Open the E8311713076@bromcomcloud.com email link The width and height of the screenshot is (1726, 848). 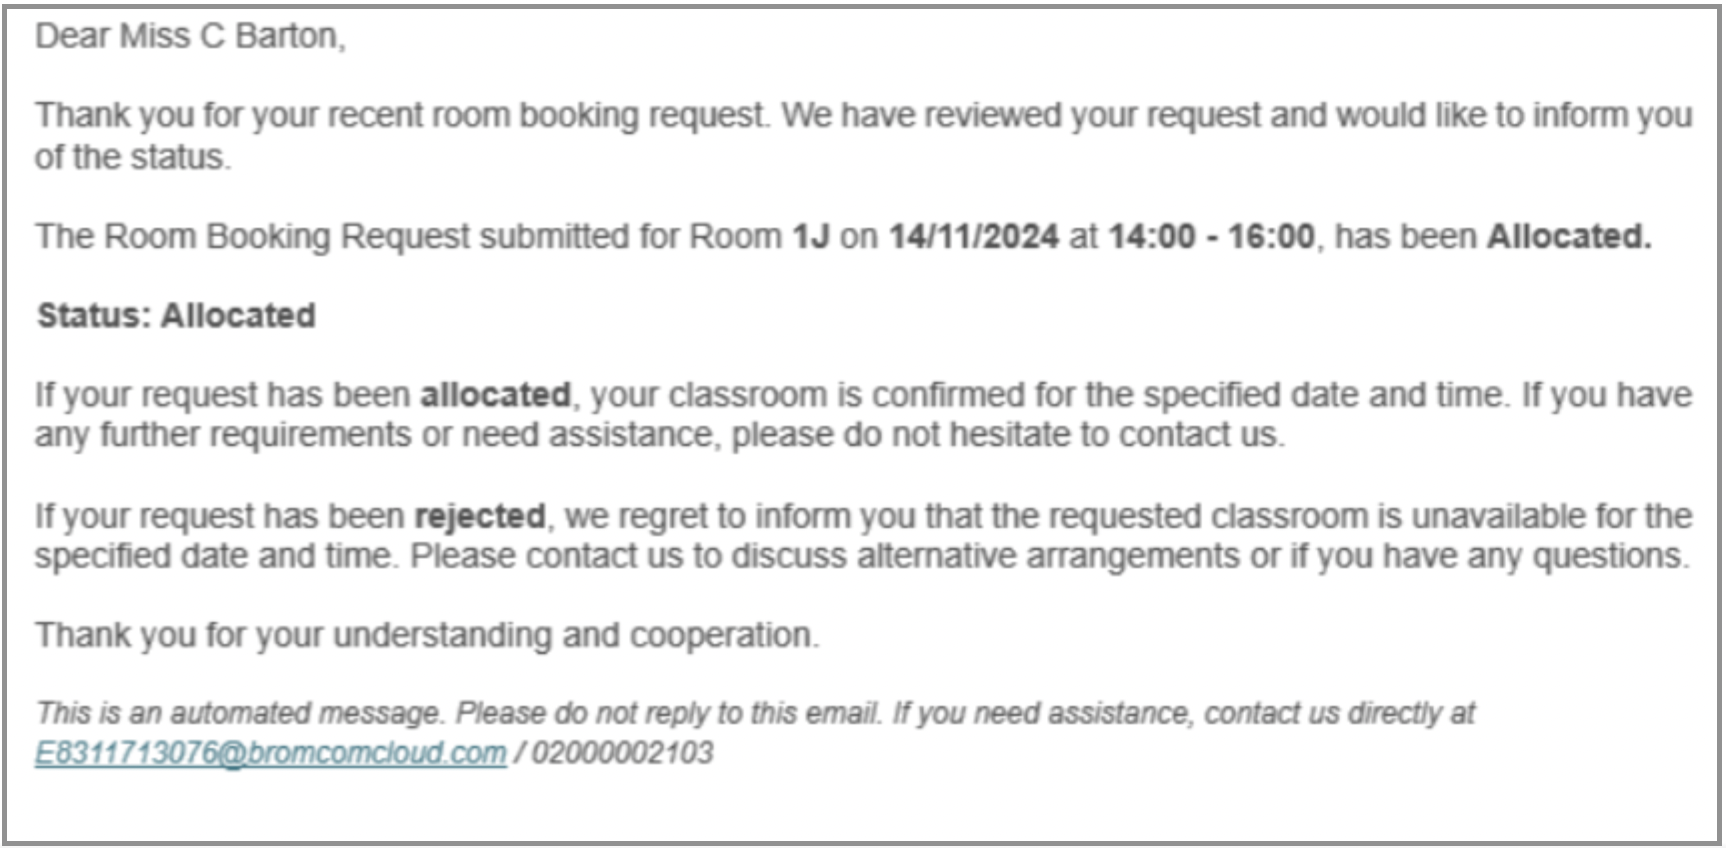[270, 753]
